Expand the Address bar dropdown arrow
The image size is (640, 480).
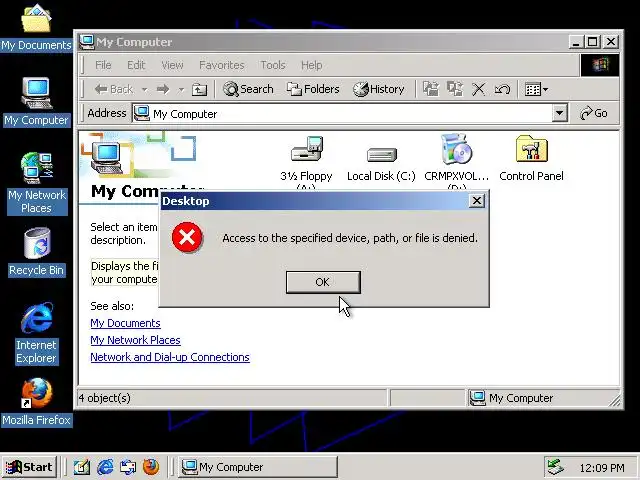pos(560,113)
